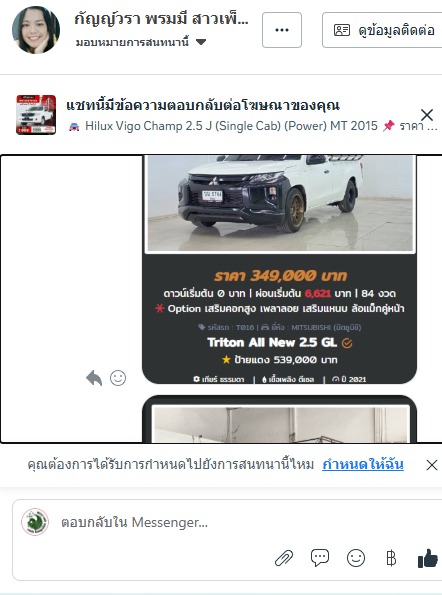Attach a file with the paperclip icon
The width and height of the screenshot is (442, 595).
coord(284,559)
